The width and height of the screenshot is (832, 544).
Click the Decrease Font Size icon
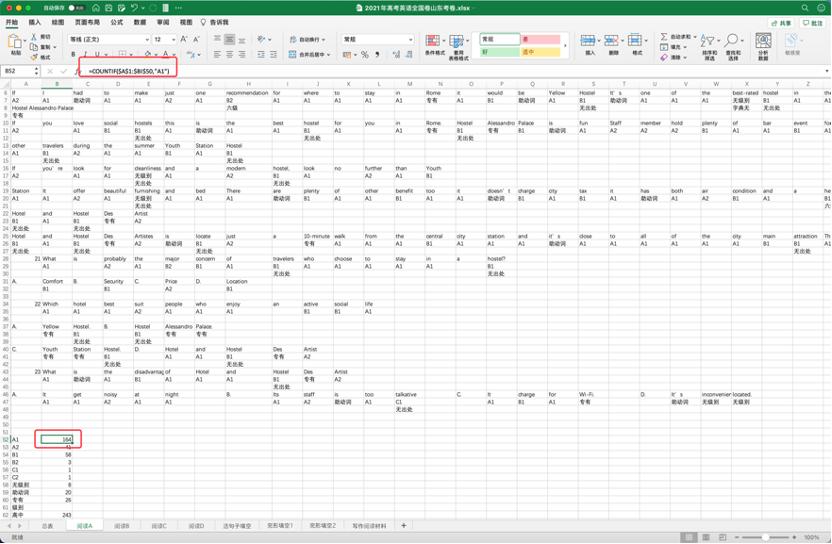pos(196,39)
